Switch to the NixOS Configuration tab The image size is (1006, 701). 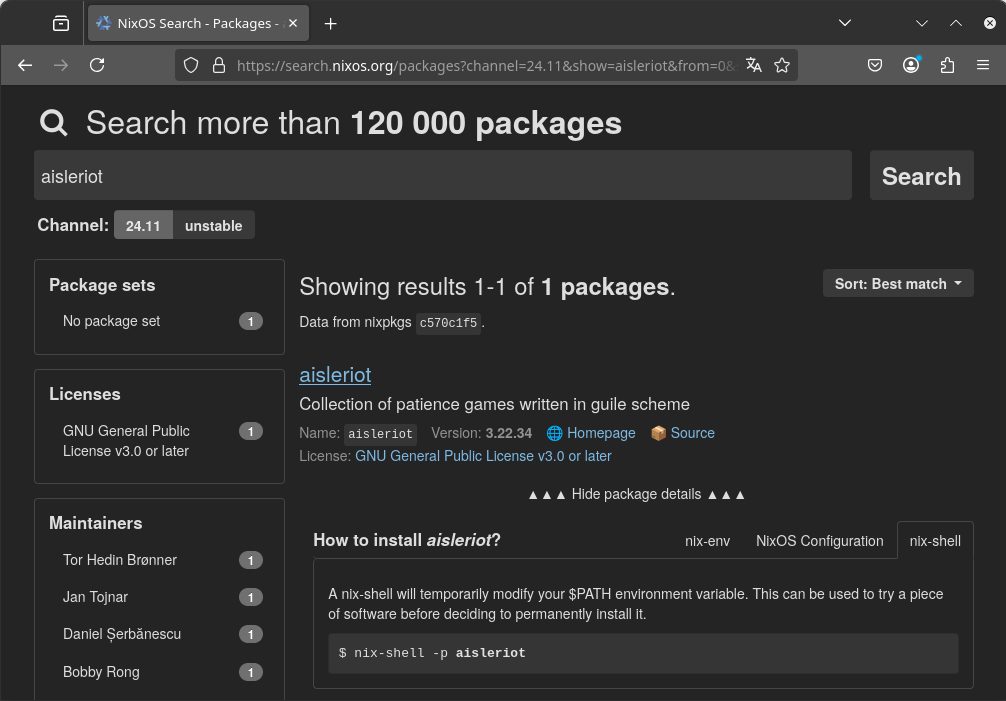click(x=819, y=541)
